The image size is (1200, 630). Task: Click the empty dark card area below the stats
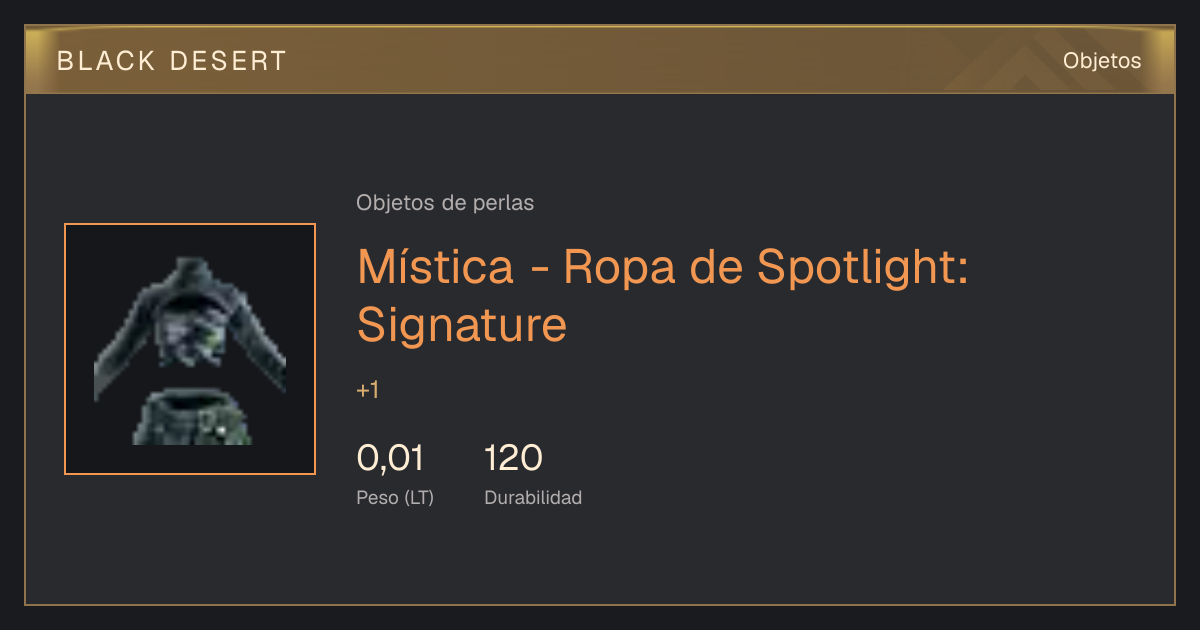coord(600,560)
